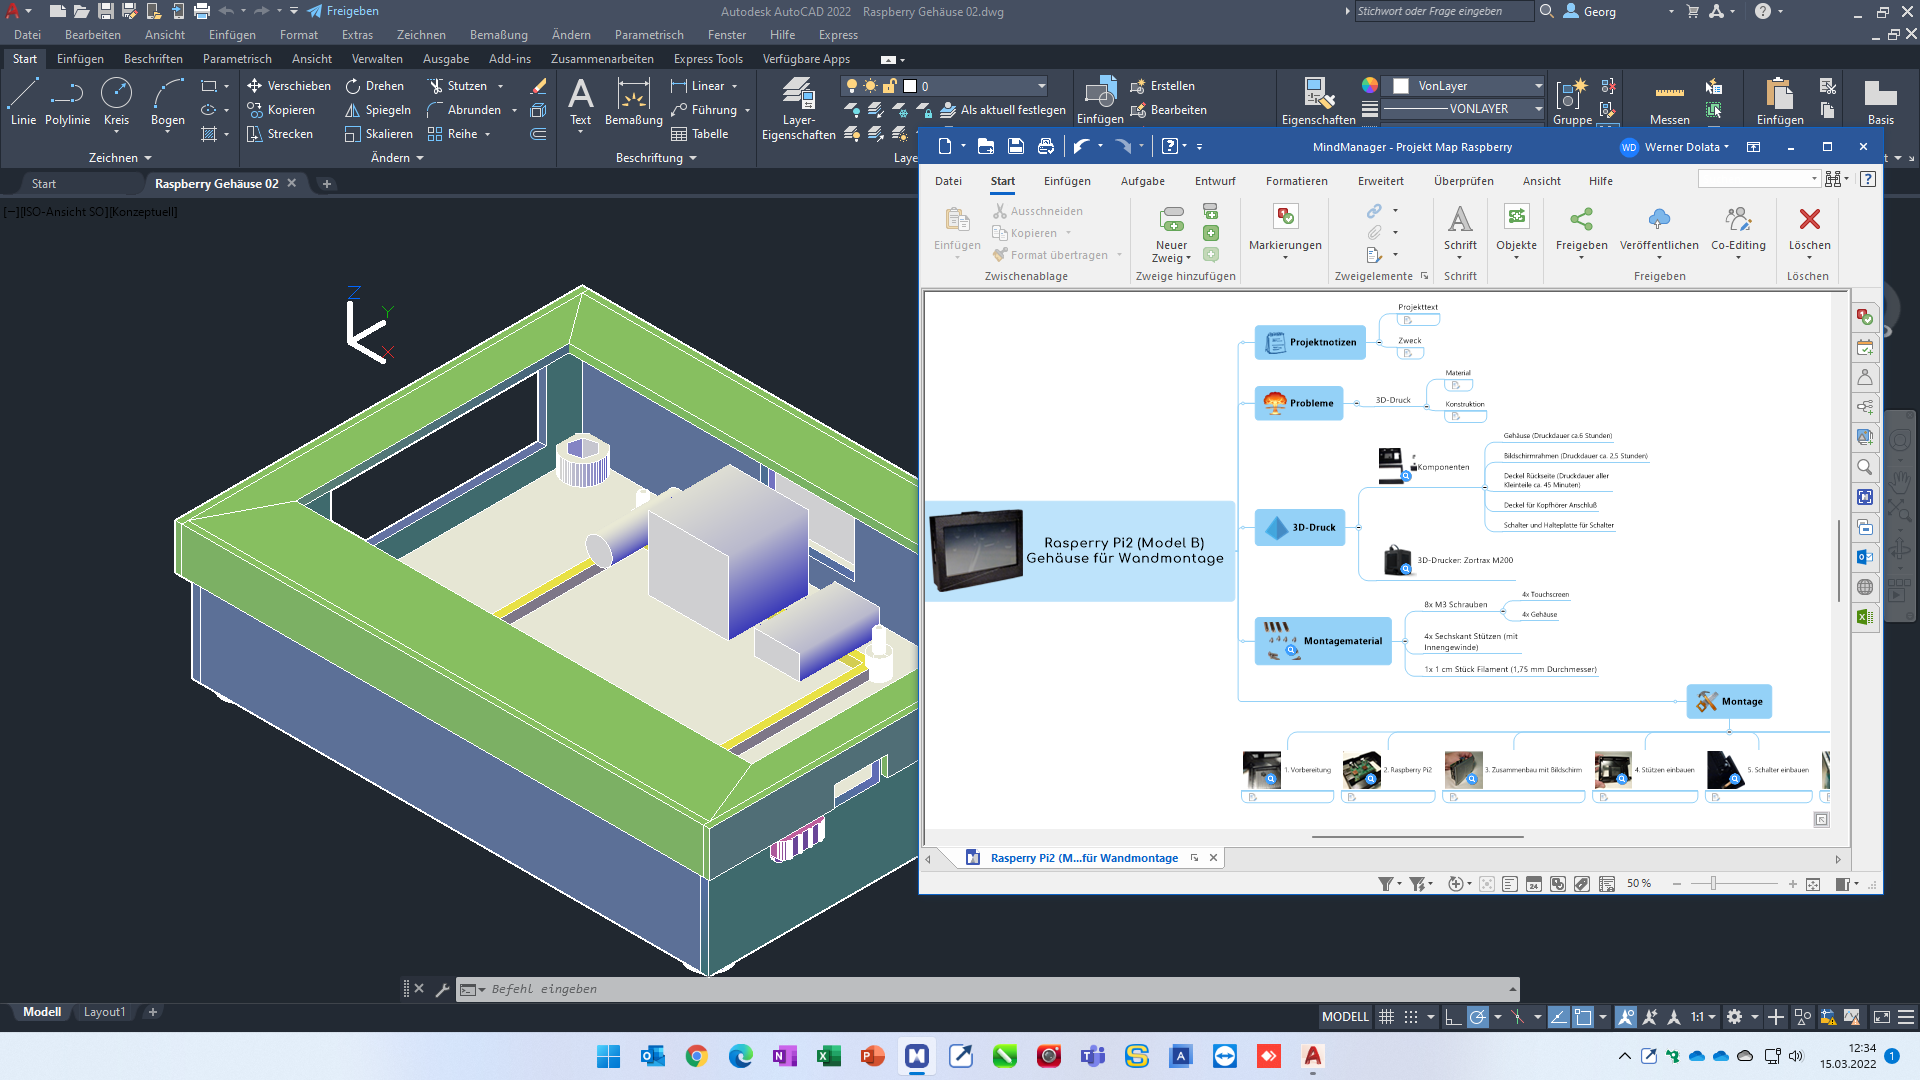1920x1080 pixels.
Task: Toggle clean screen in AutoCAD status bar
Action: (1881, 1017)
